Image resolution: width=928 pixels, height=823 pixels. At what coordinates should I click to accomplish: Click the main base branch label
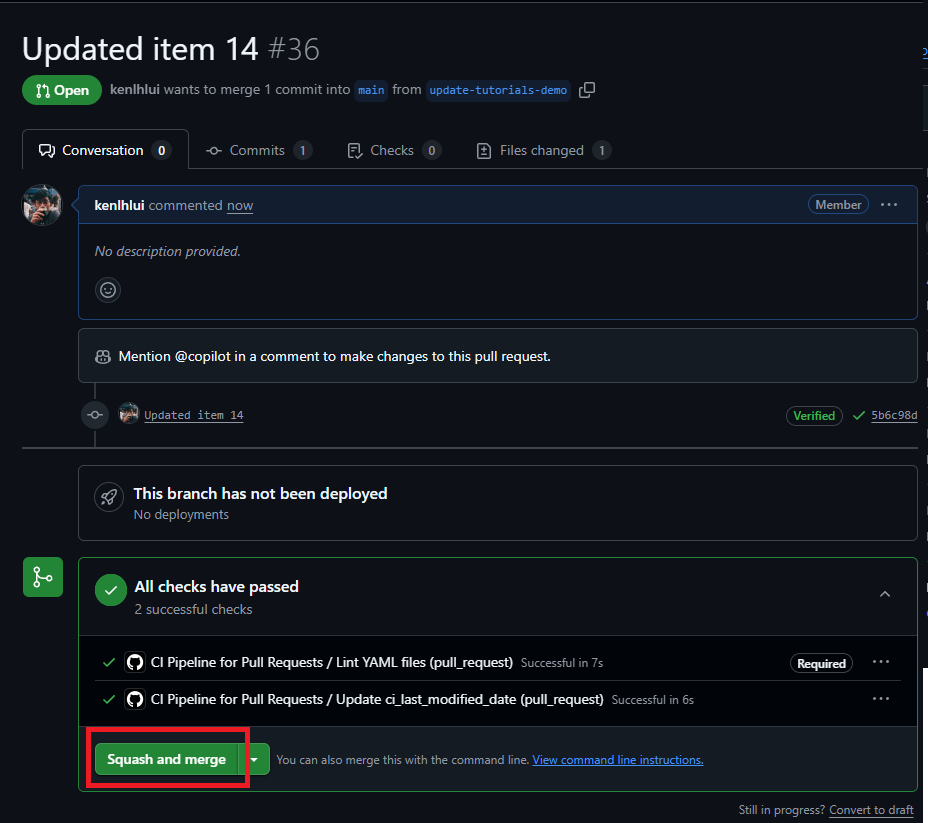pos(371,90)
